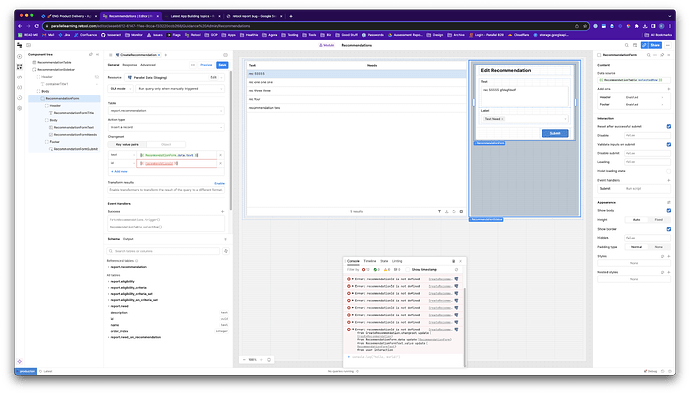Image resolution: width=690 pixels, height=394 pixels.
Task: Open add component plus icon in sidebar
Action: click(19, 56)
